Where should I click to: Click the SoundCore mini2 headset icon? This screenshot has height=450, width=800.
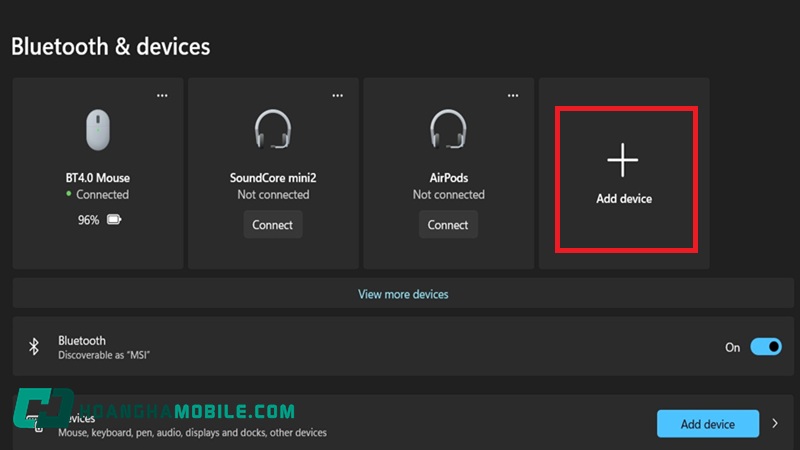pos(273,130)
